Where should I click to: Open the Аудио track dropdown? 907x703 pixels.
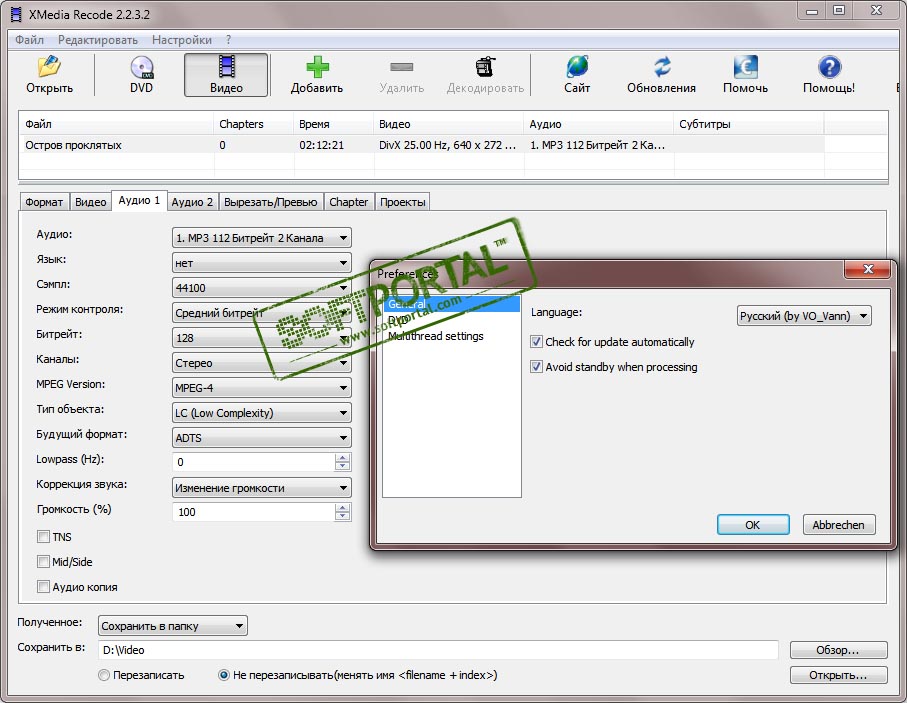[261, 238]
